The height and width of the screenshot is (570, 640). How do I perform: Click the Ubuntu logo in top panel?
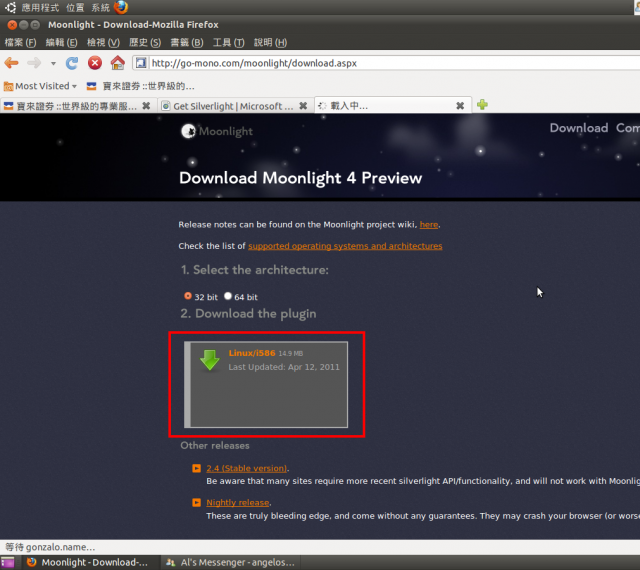(11, 7)
